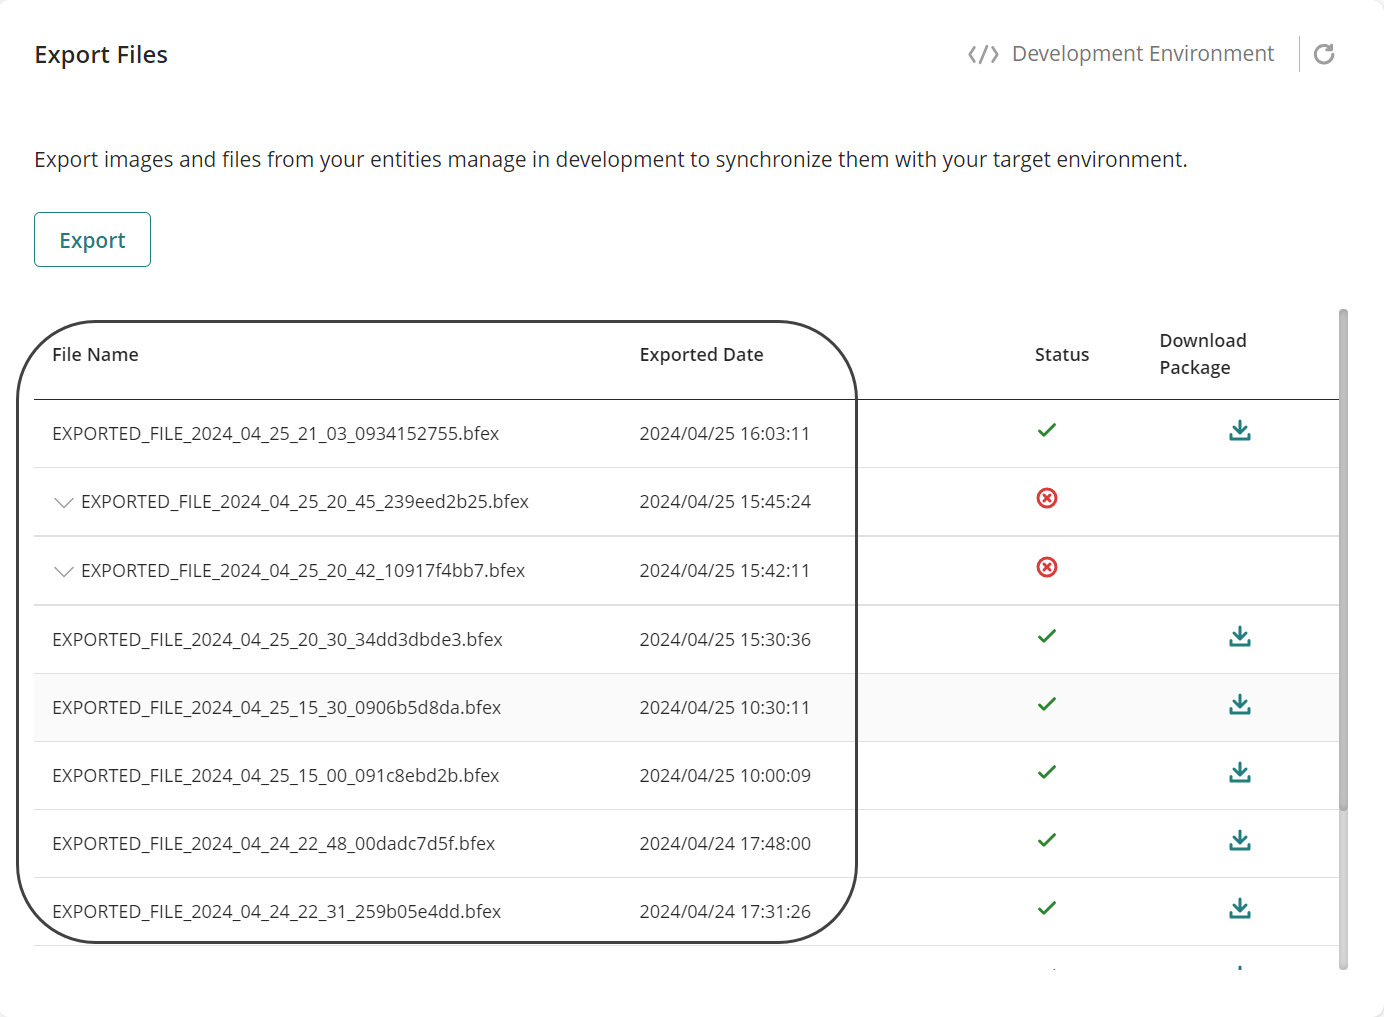Screen dimensions: 1384x1017
Task: Click the date 2024/04/25 15:42:11
Action: pos(725,571)
